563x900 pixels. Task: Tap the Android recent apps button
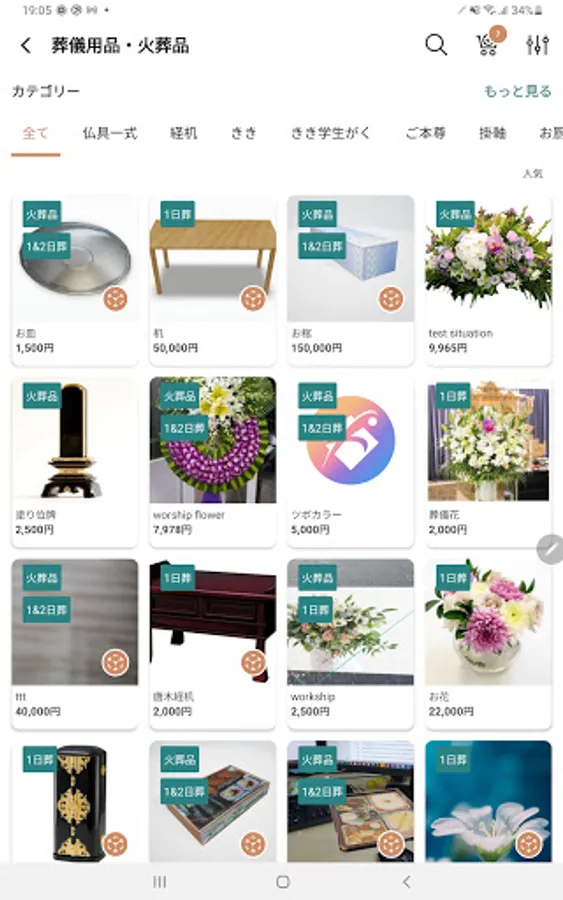click(x=160, y=882)
